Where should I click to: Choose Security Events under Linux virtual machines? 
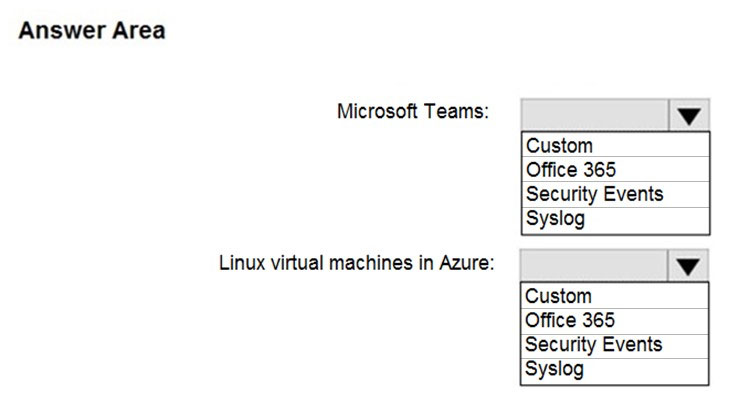(x=615, y=345)
